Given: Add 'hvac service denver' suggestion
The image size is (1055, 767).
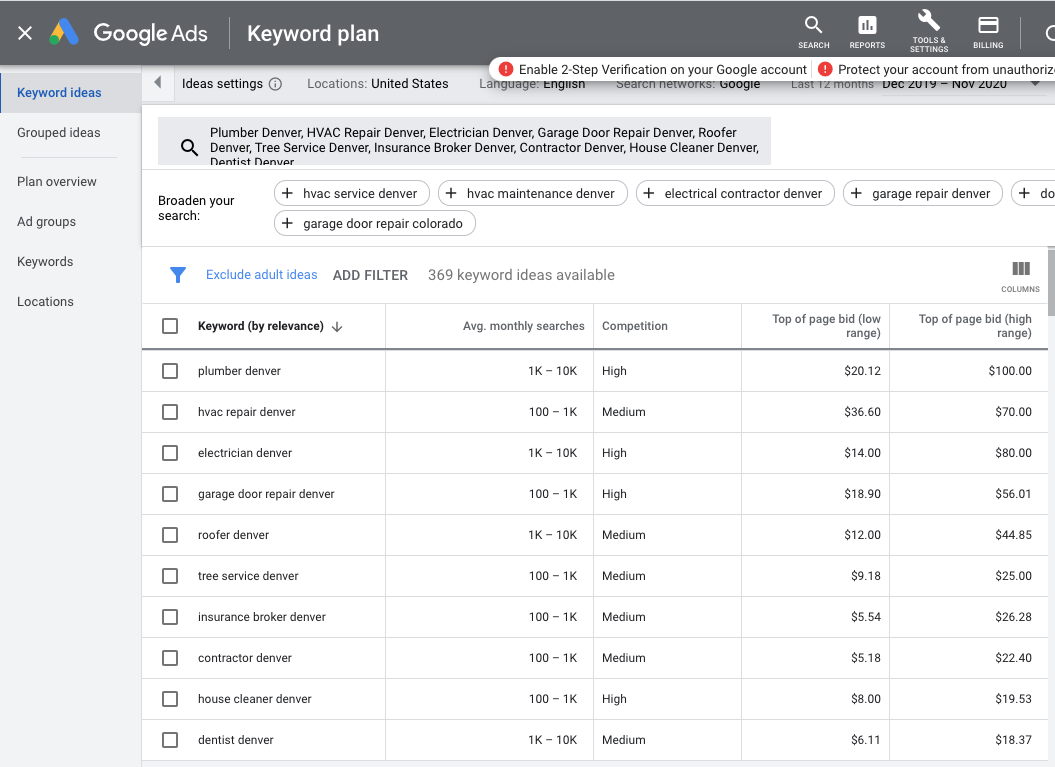Looking at the screenshot, I should (x=352, y=194).
